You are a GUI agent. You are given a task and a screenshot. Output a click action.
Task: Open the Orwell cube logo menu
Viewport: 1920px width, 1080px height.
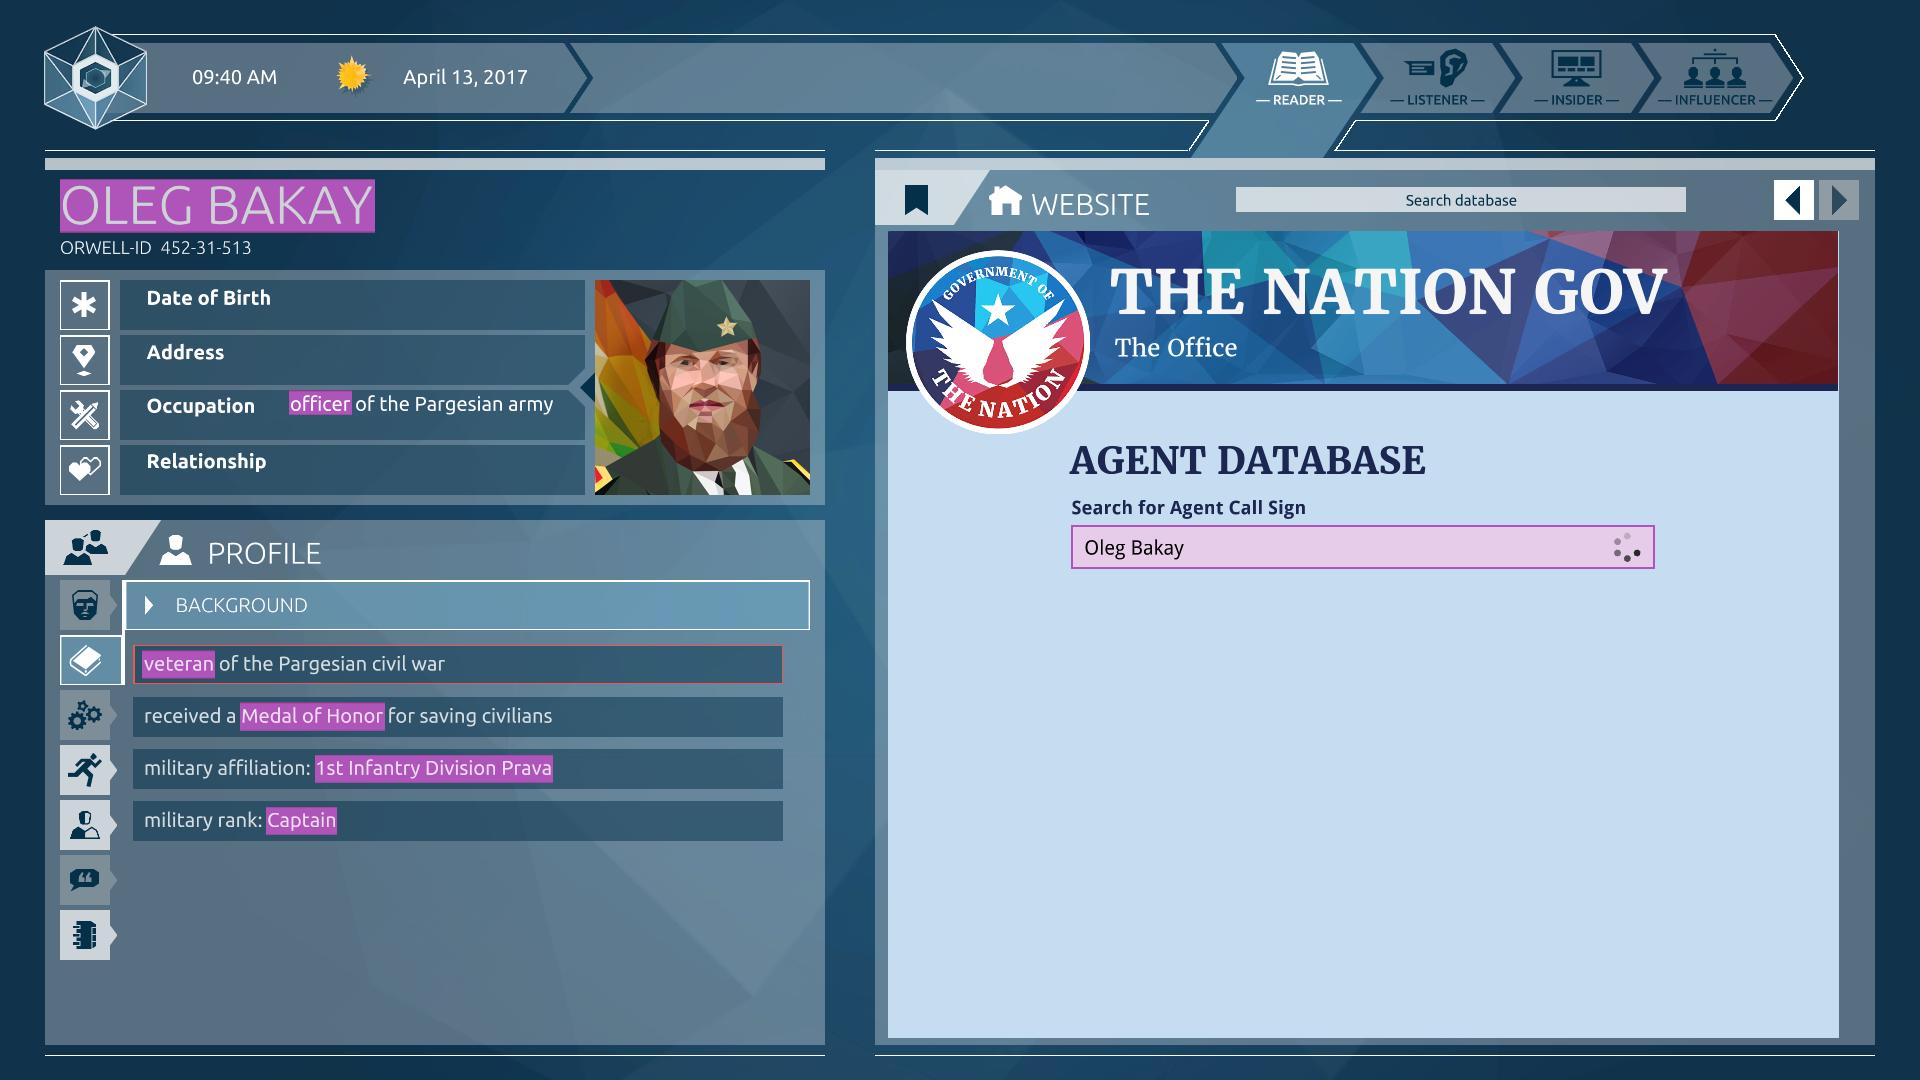pyautogui.click(x=96, y=77)
